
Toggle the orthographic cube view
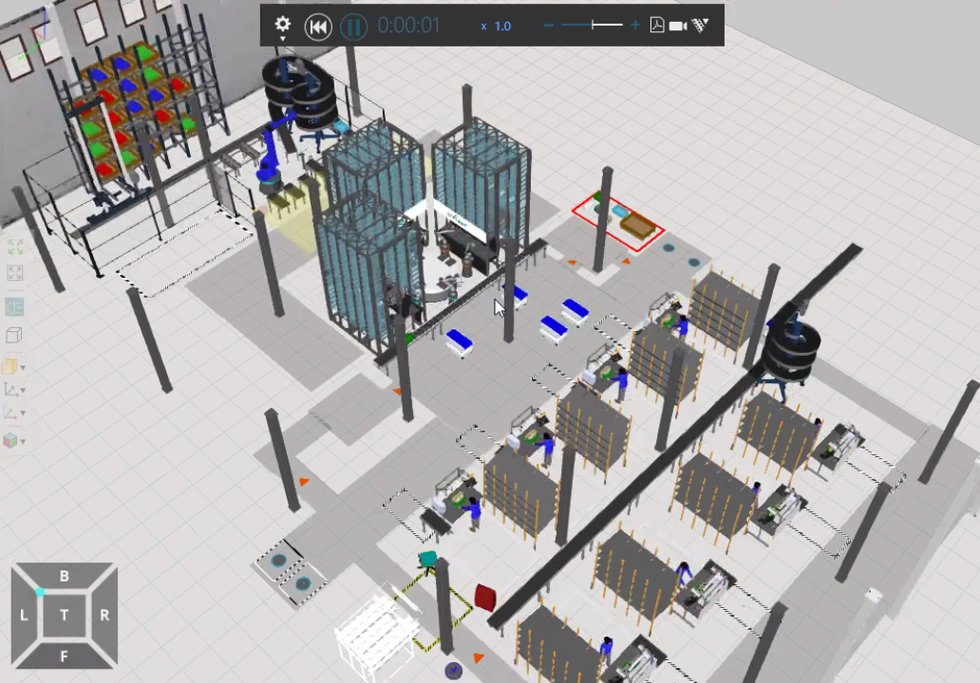pos(15,336)
